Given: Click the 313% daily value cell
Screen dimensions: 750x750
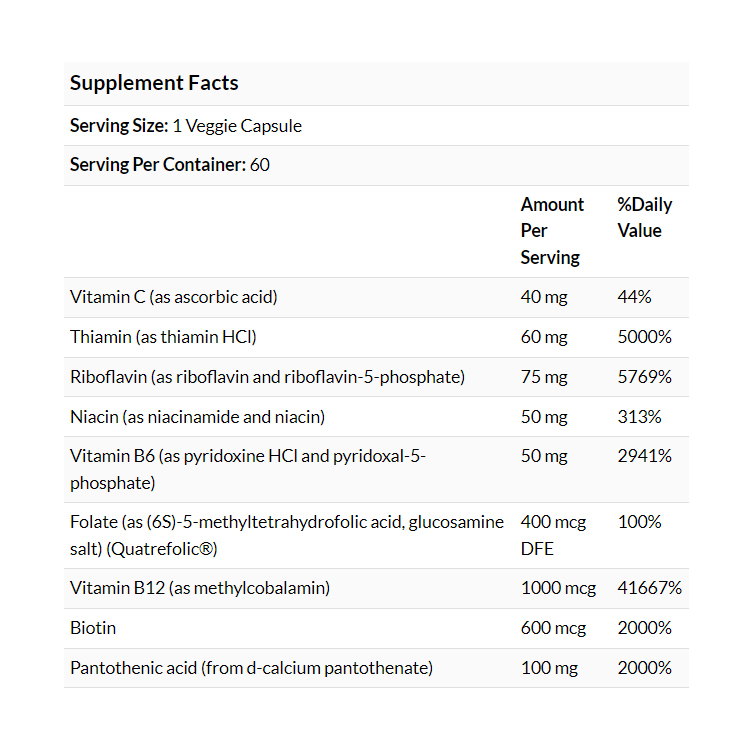Looking at the screenshot, I should click(x=639, y=416).
